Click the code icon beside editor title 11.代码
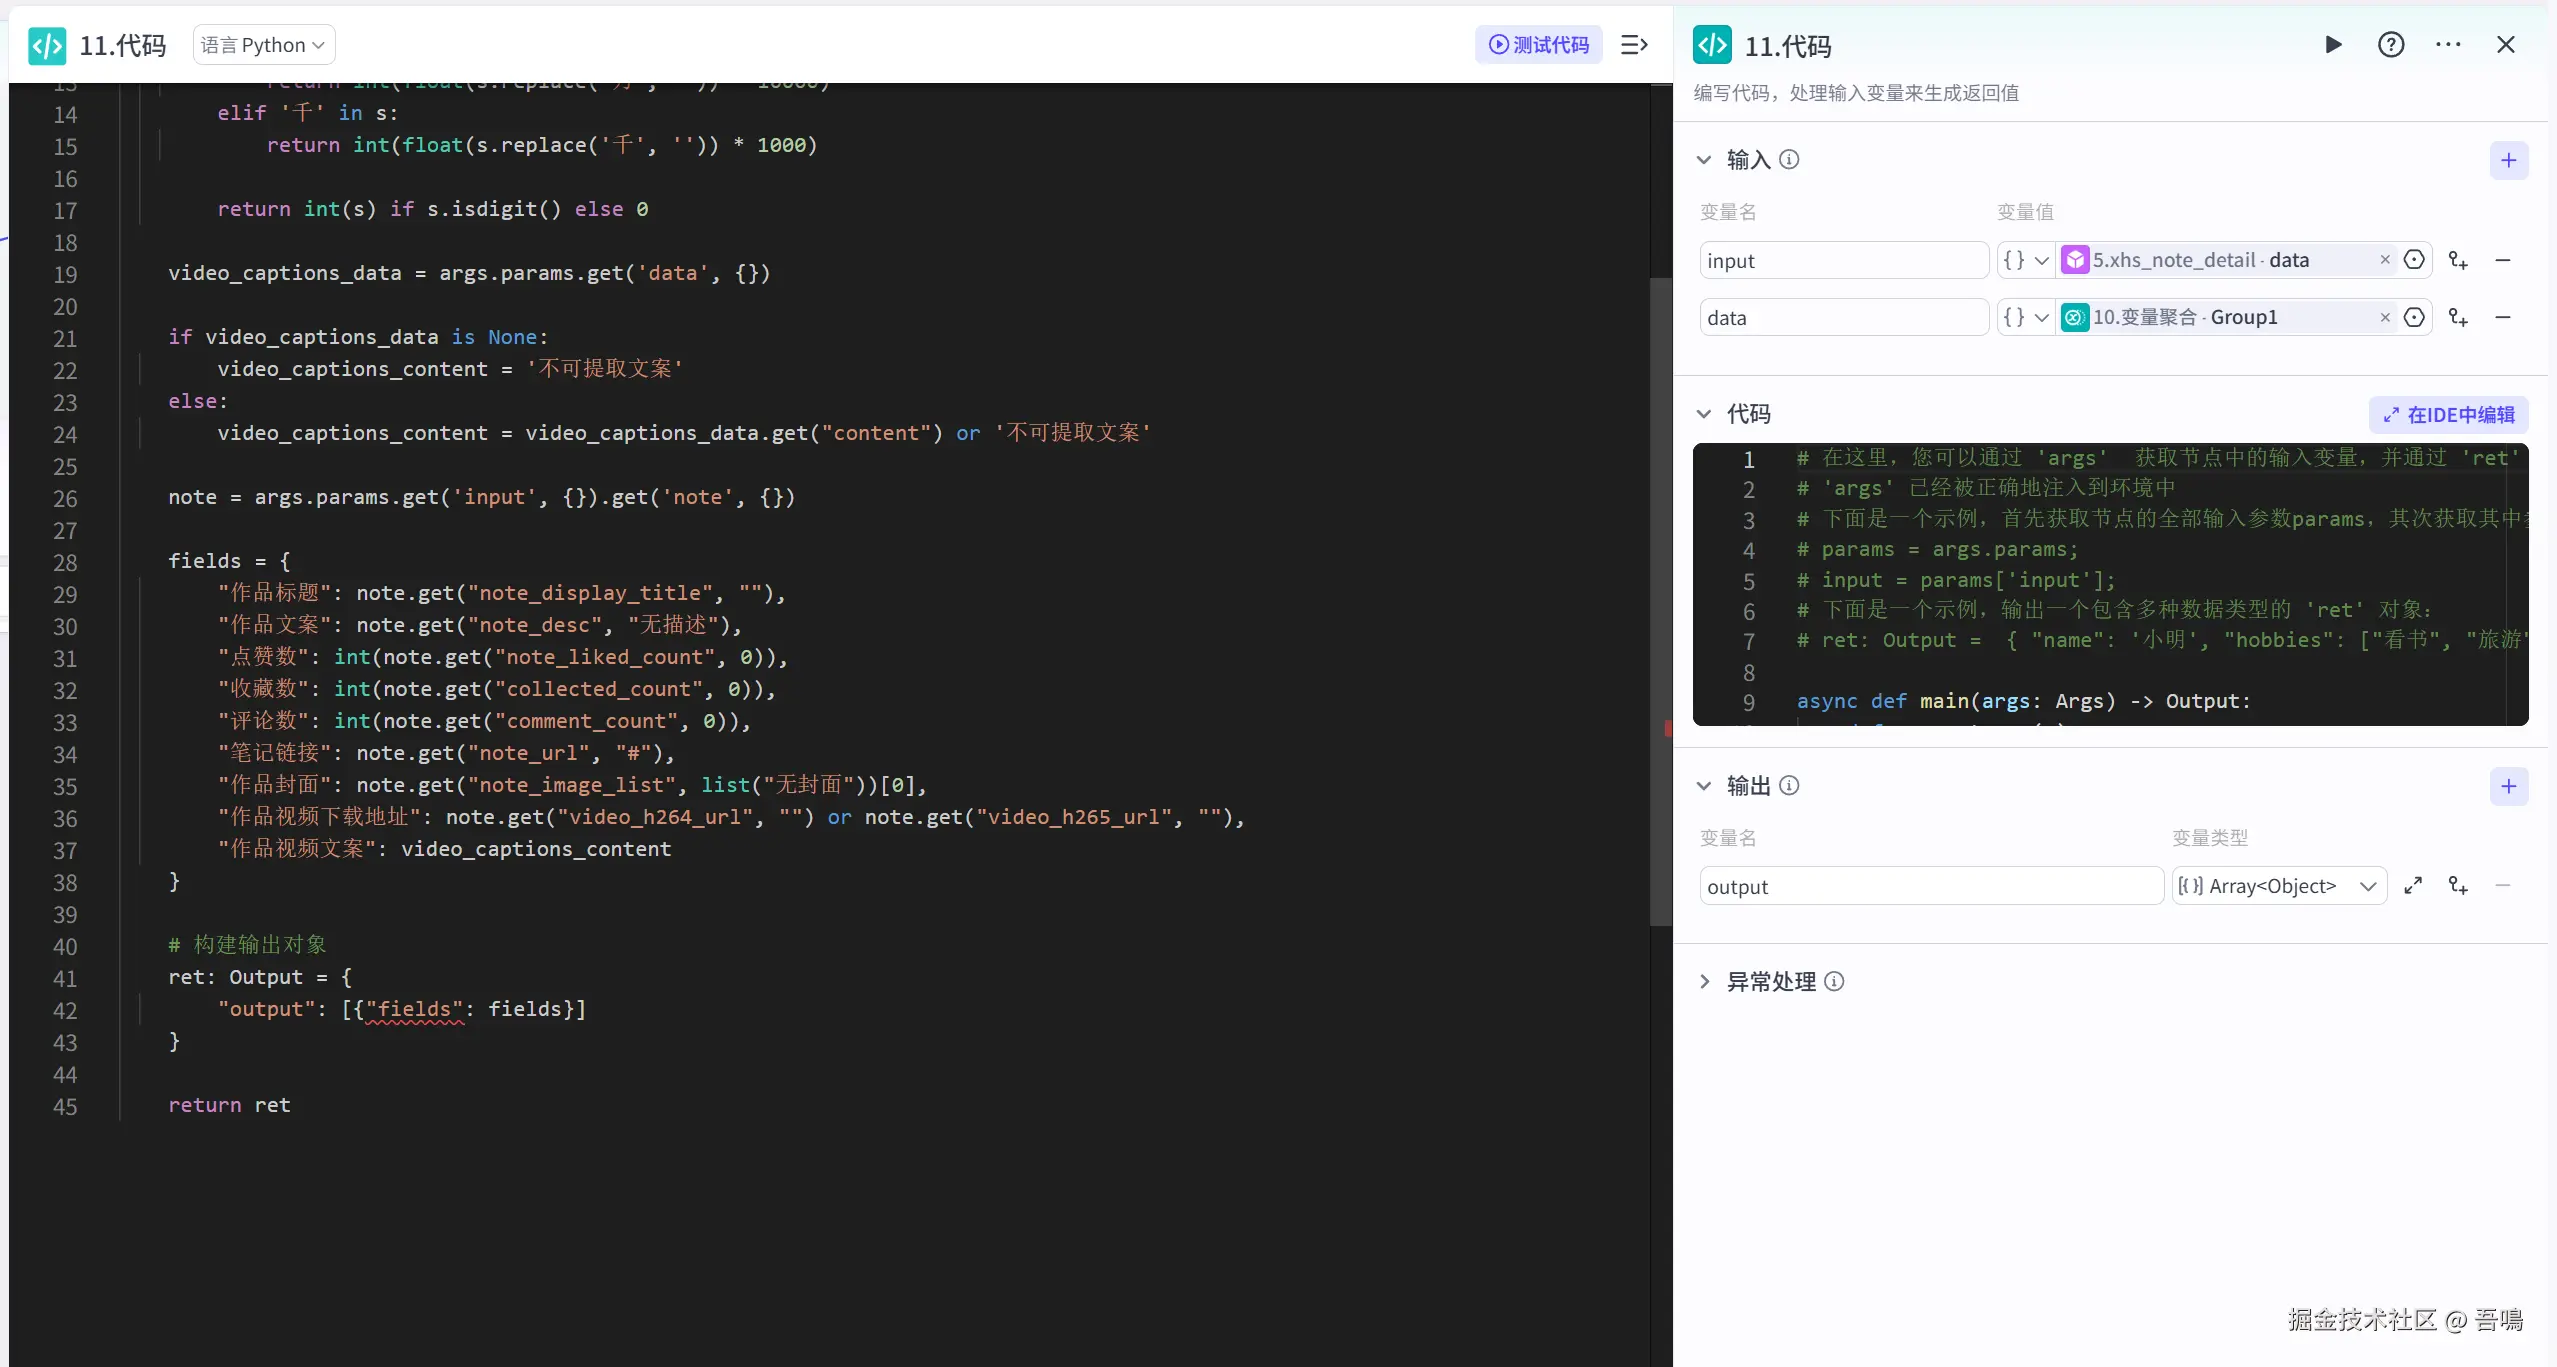This screenshot has height=1367, width=2557. tap(47, 45)
